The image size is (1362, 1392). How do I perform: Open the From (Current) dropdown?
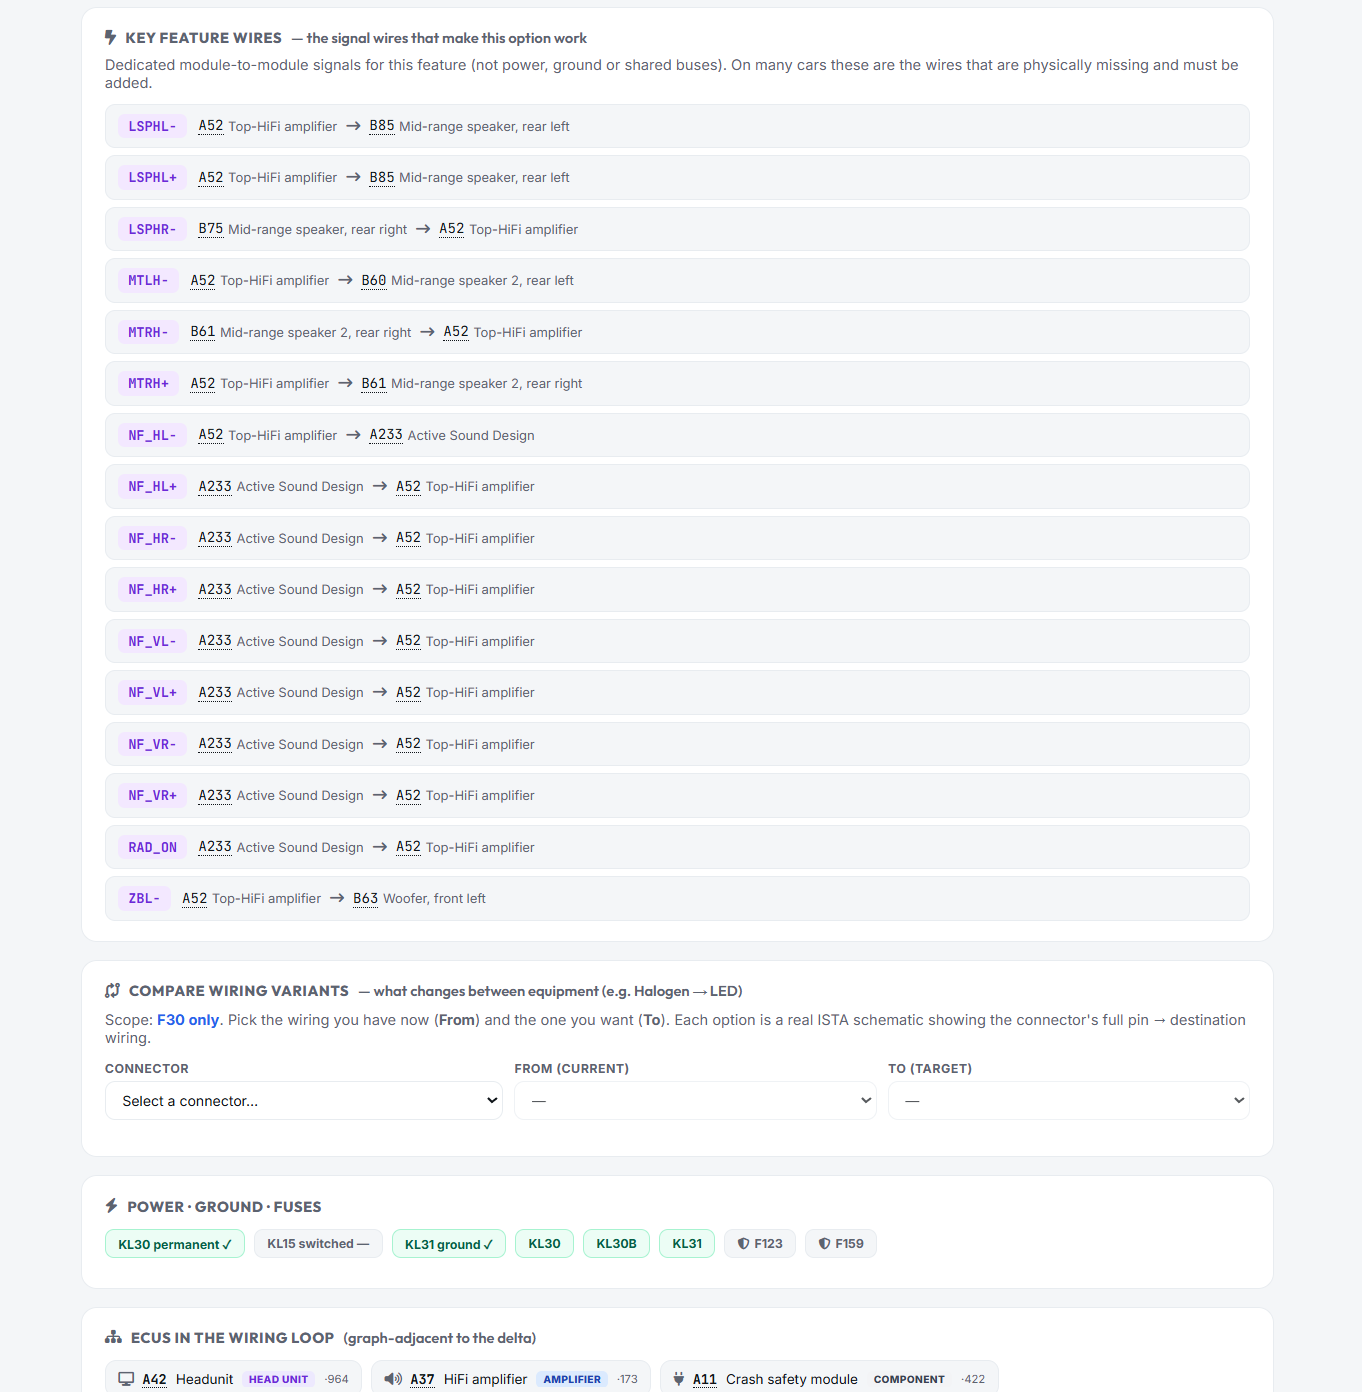[695, 1101]
